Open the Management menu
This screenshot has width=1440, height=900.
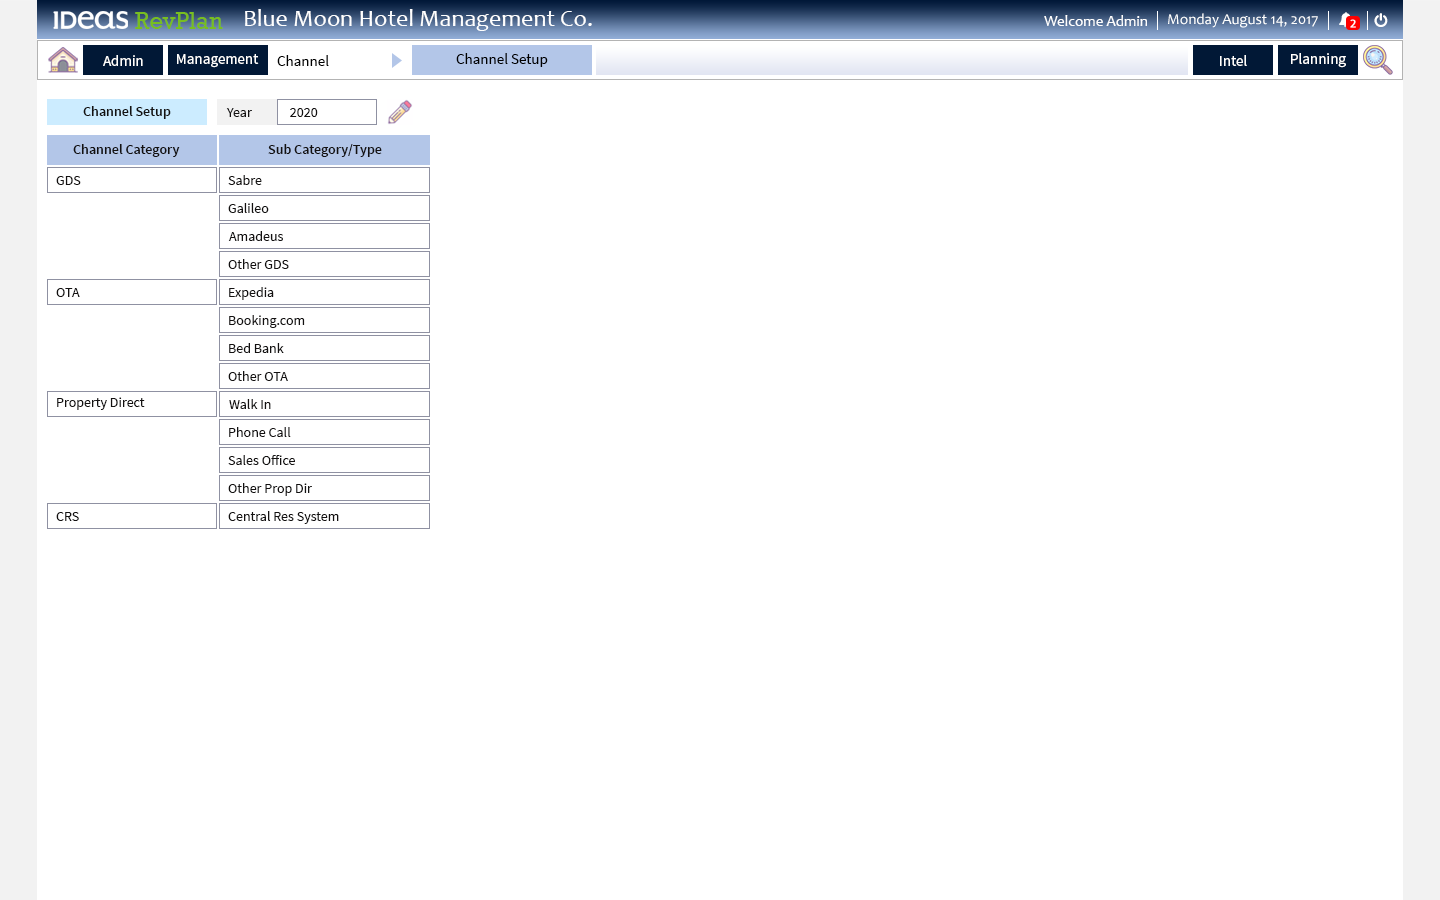pyautogui.click(x=217, y=59)
